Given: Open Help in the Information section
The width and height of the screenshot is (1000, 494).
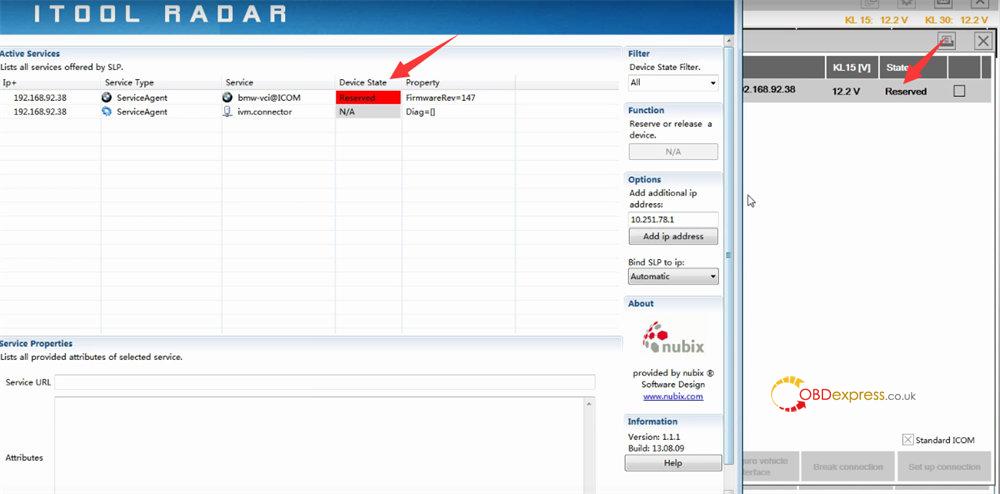Looking at the screenshot, I should pos(673,463).
